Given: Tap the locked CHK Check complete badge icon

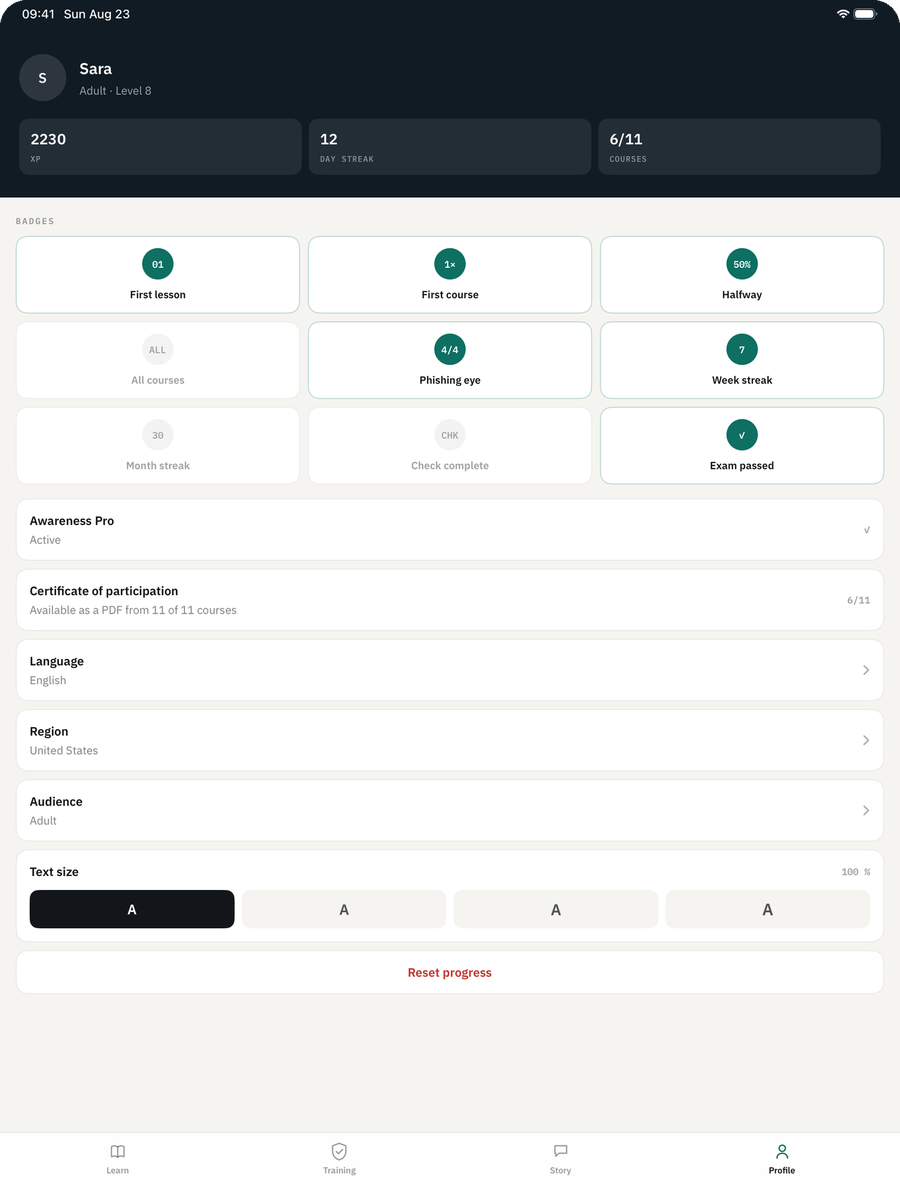Looking at the screenshot, I should point(450,435).
